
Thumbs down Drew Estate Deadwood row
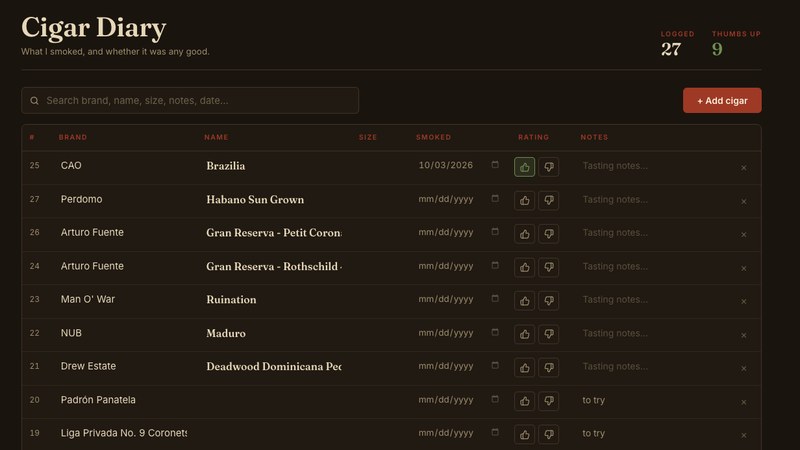[548, 367]
